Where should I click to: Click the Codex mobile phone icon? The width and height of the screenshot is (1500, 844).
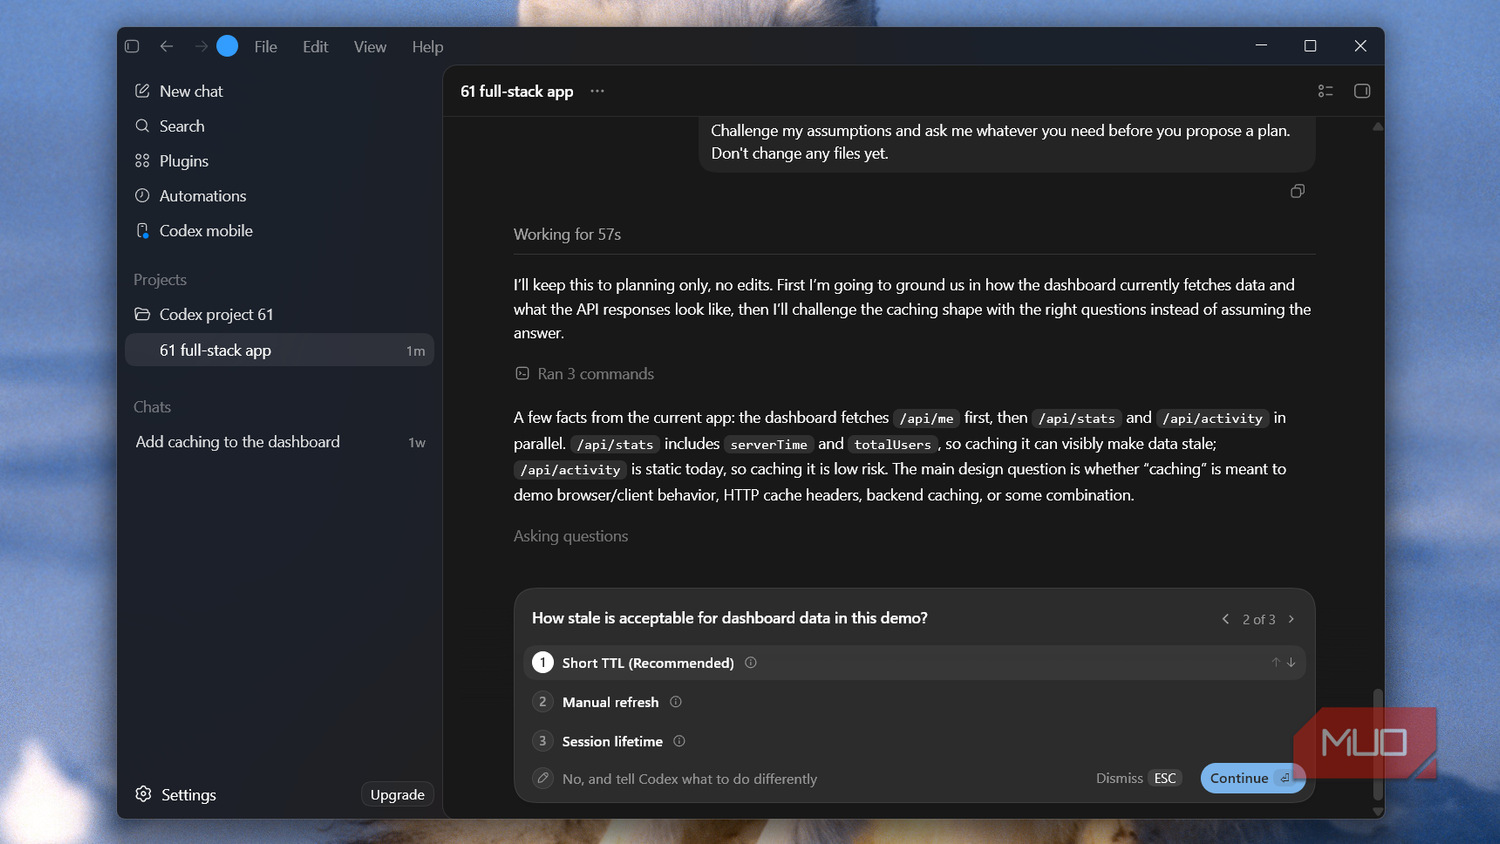(142, 231)
